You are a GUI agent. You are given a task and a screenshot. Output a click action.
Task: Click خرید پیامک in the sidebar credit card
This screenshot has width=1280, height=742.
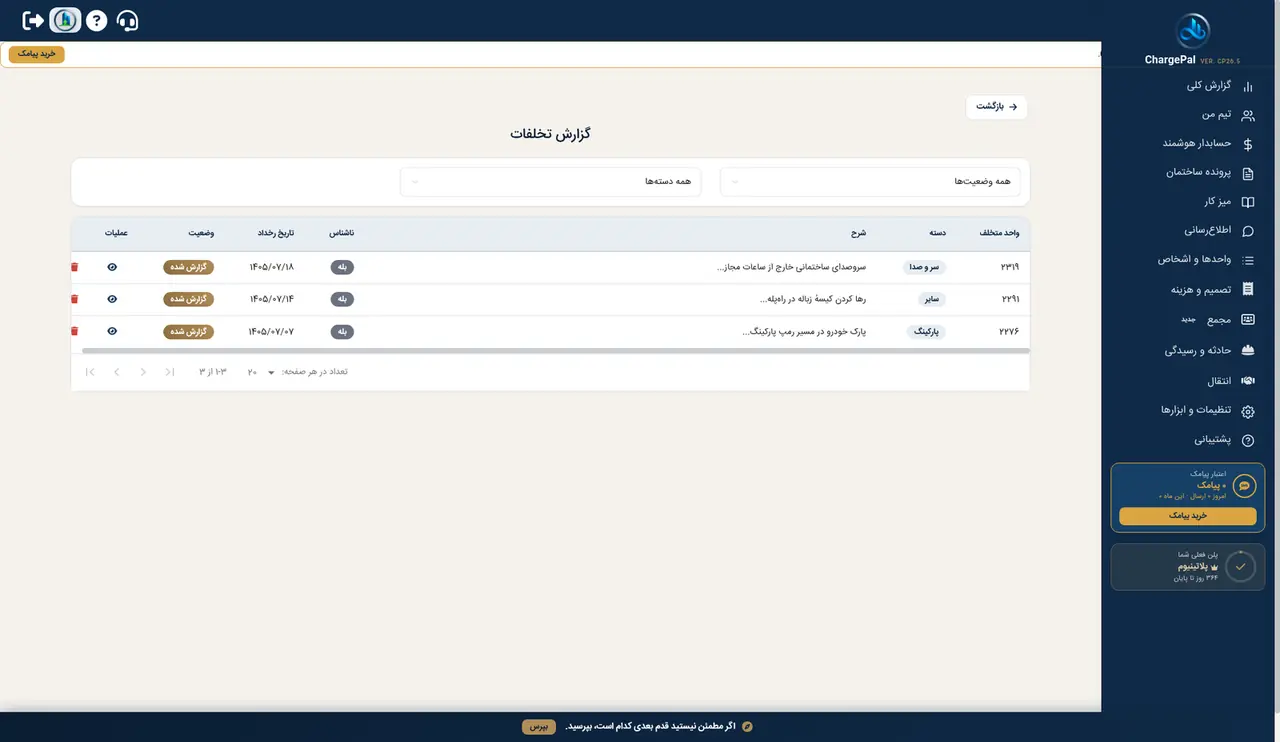(x=1188, y=516)
